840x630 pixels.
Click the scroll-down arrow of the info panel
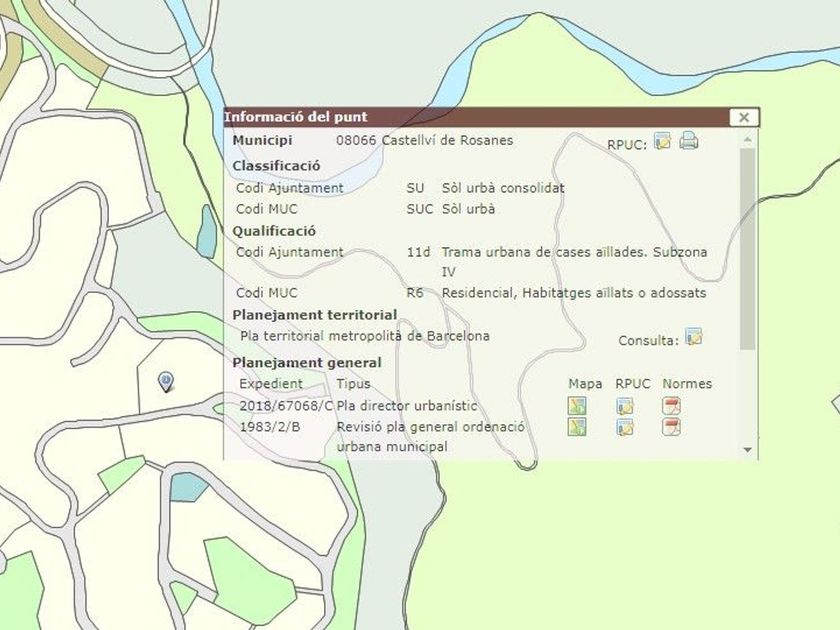coord(748,451)
